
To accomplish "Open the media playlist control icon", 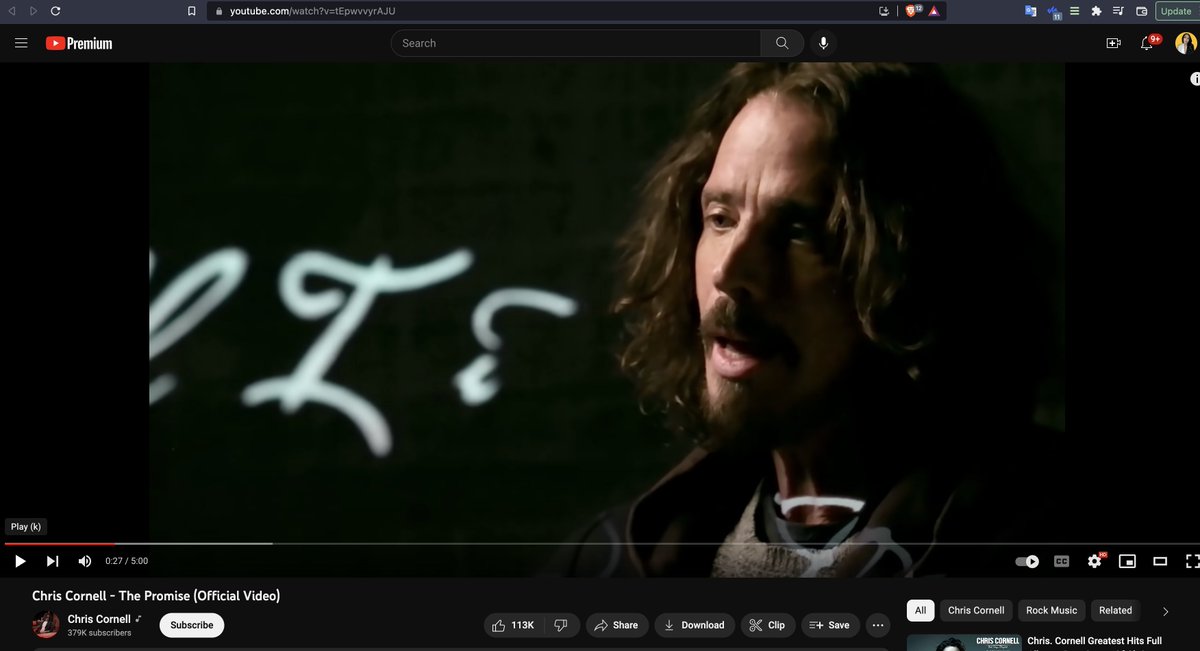I will [x=1118, y=11].
